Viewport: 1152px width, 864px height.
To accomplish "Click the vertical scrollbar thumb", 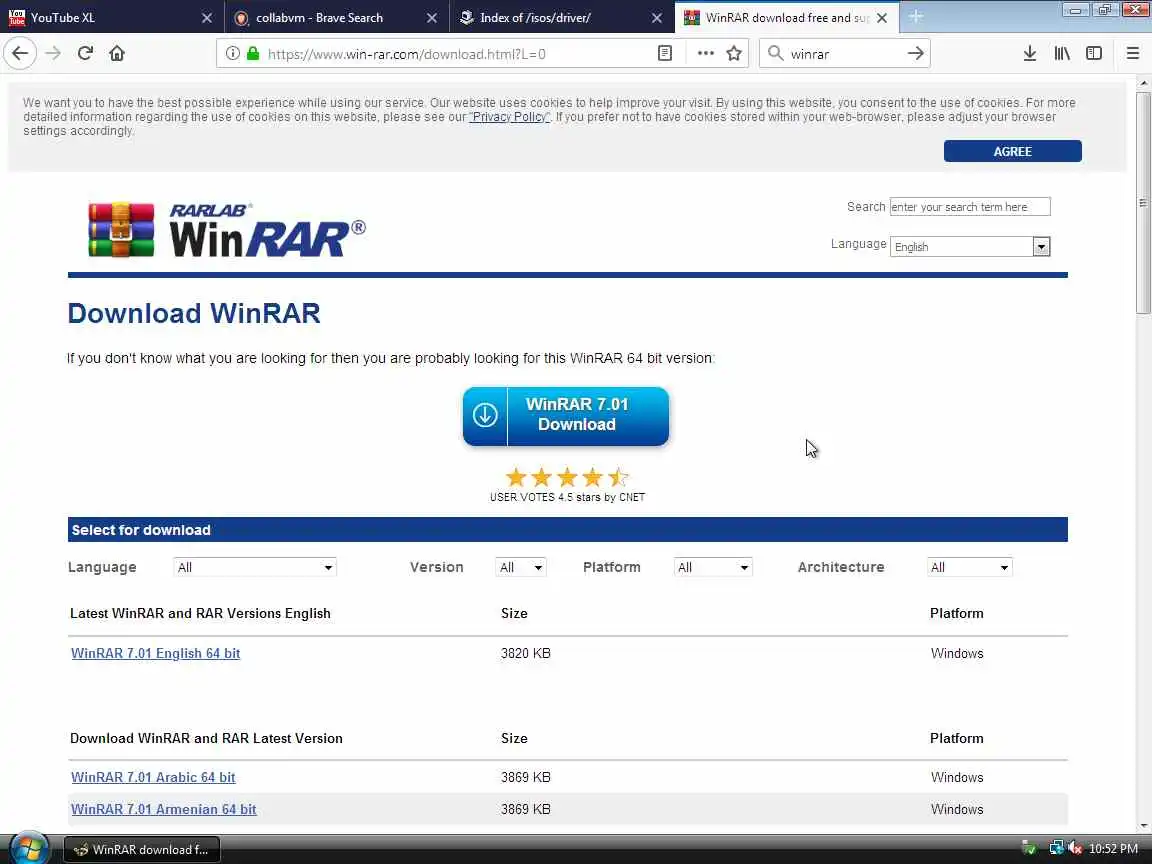I will point(1142,203).
